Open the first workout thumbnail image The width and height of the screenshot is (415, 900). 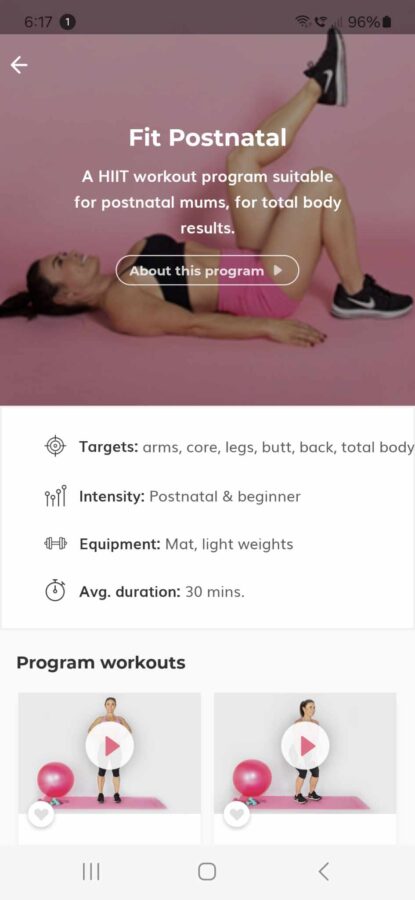click(110, 753)
